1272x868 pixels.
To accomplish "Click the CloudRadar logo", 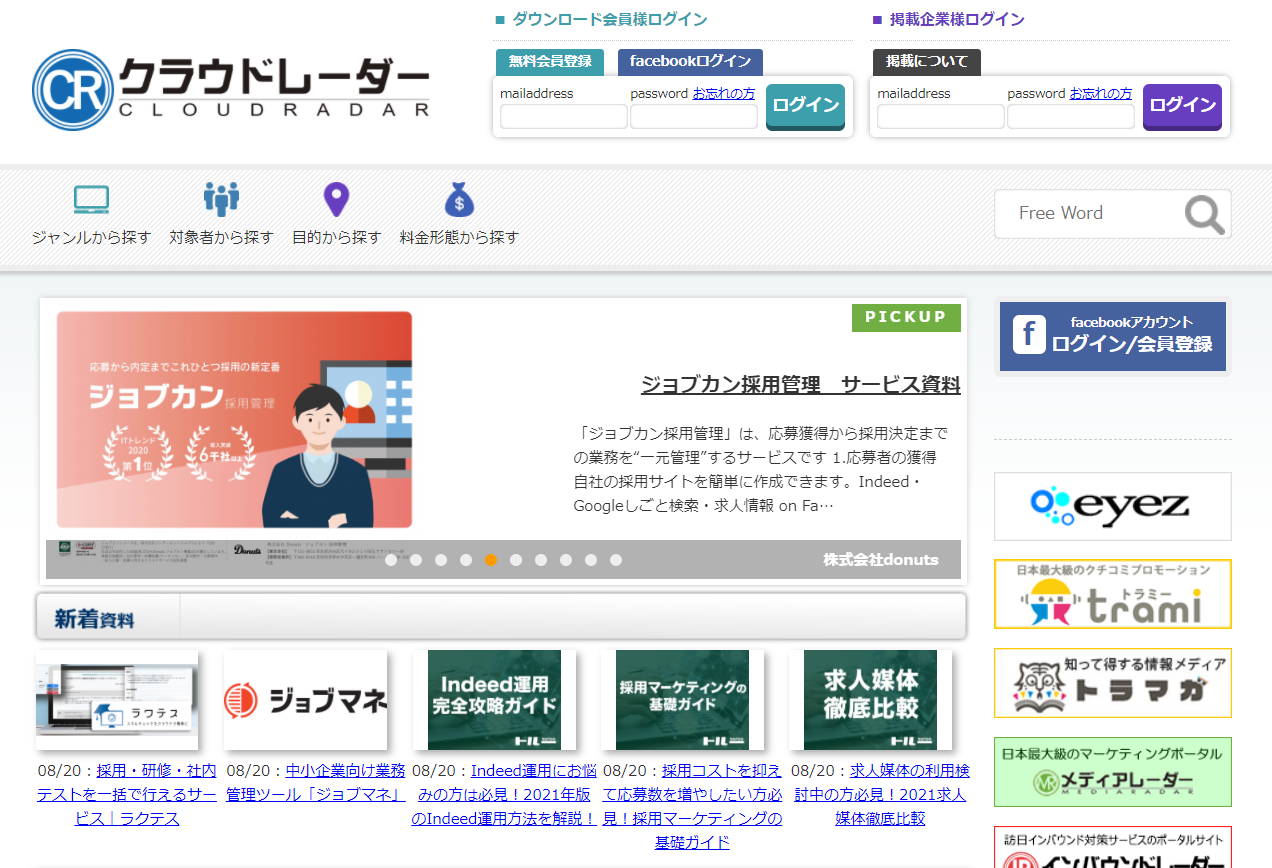I will coord(231,90).
